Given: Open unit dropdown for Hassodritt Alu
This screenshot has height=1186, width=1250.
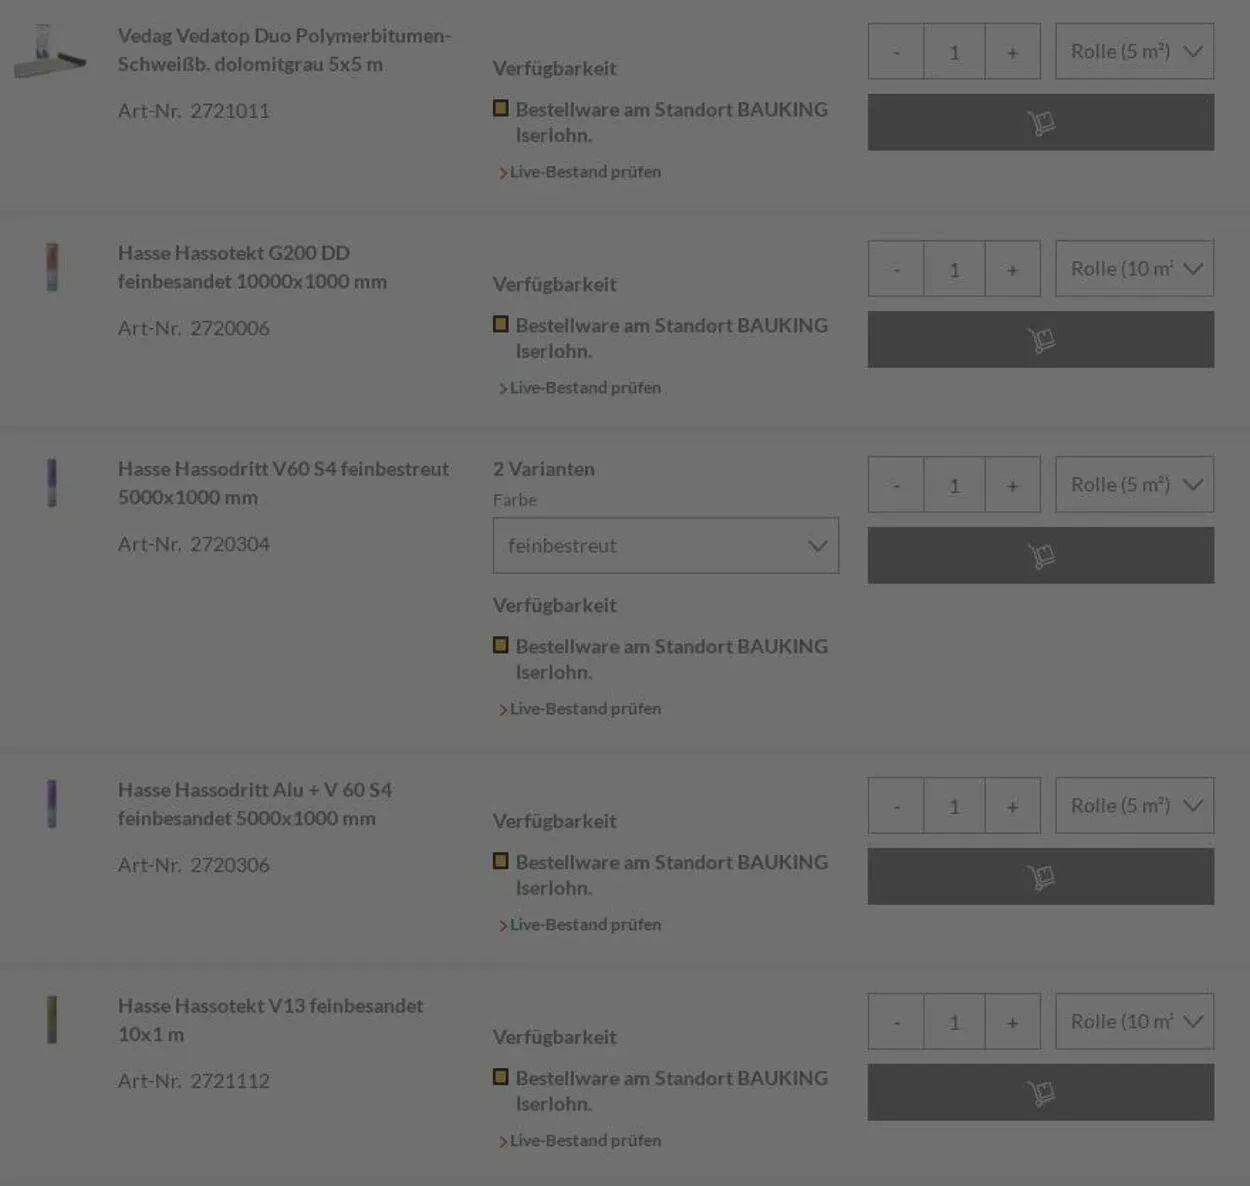Looking at the screenshot, I should 1134,806.
